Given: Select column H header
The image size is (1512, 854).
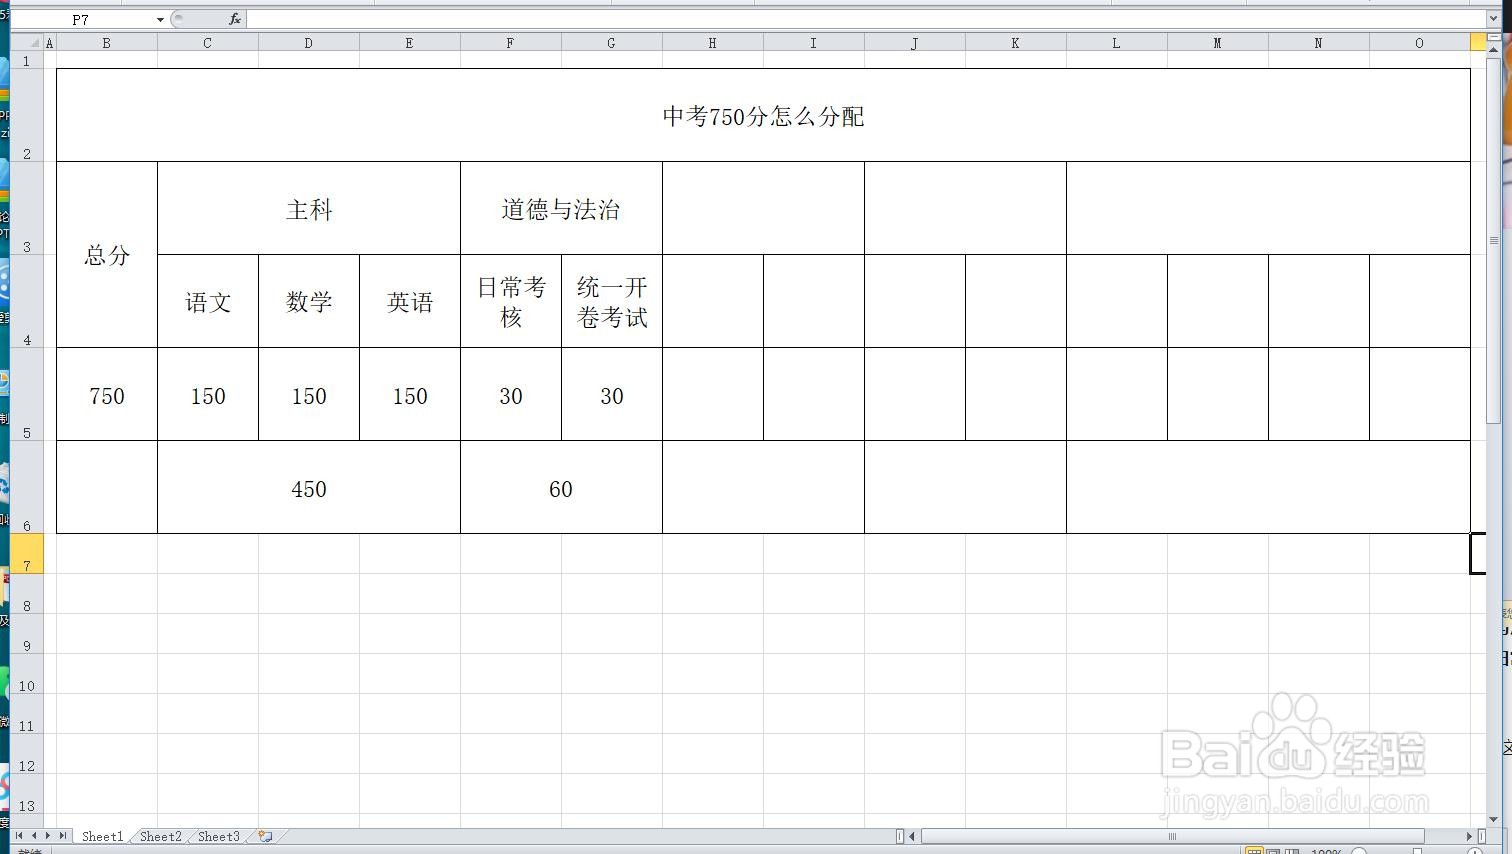Looking at the screenshot, I should 713,43.
